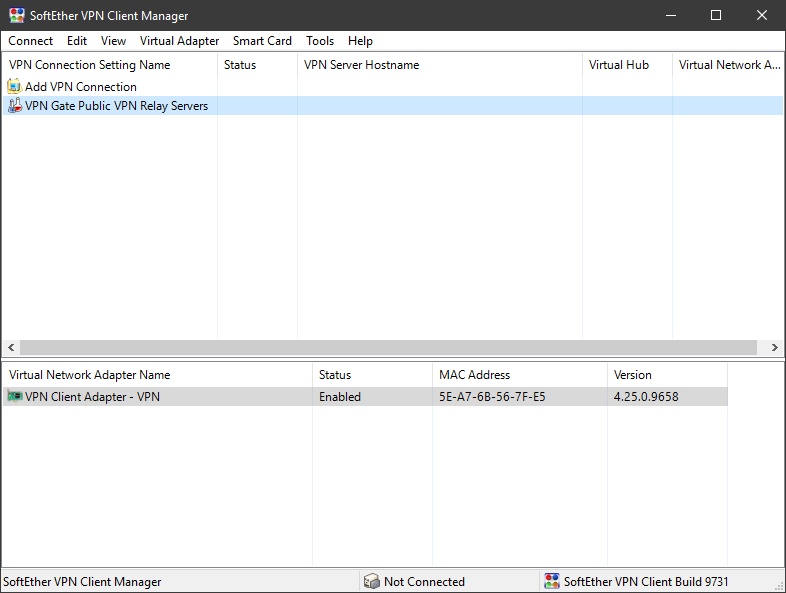Image resolution: width=786 pixels, height=593 pixels.
Task: Sort by VPN Connection Setting Name column
Action: pos(110,65)
